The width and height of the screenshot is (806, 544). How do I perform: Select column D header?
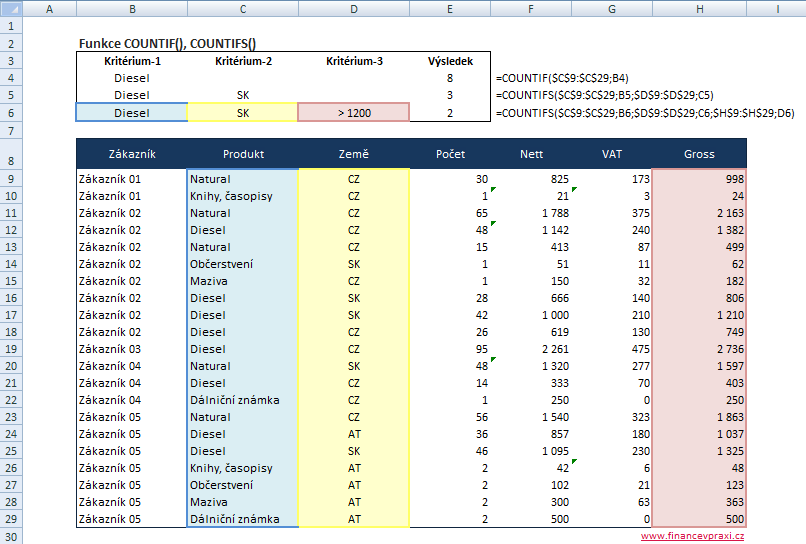(x=354, y=9)
